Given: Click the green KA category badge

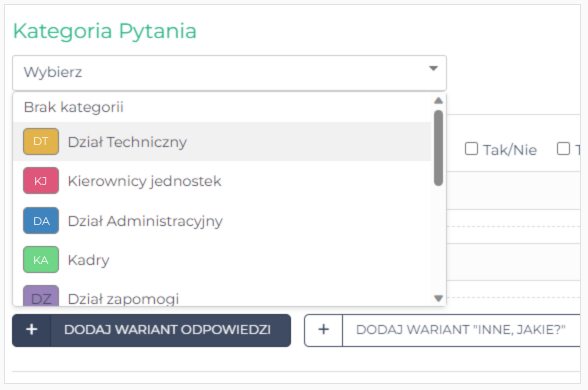Looking at the screenshot, I should (41, 260).
